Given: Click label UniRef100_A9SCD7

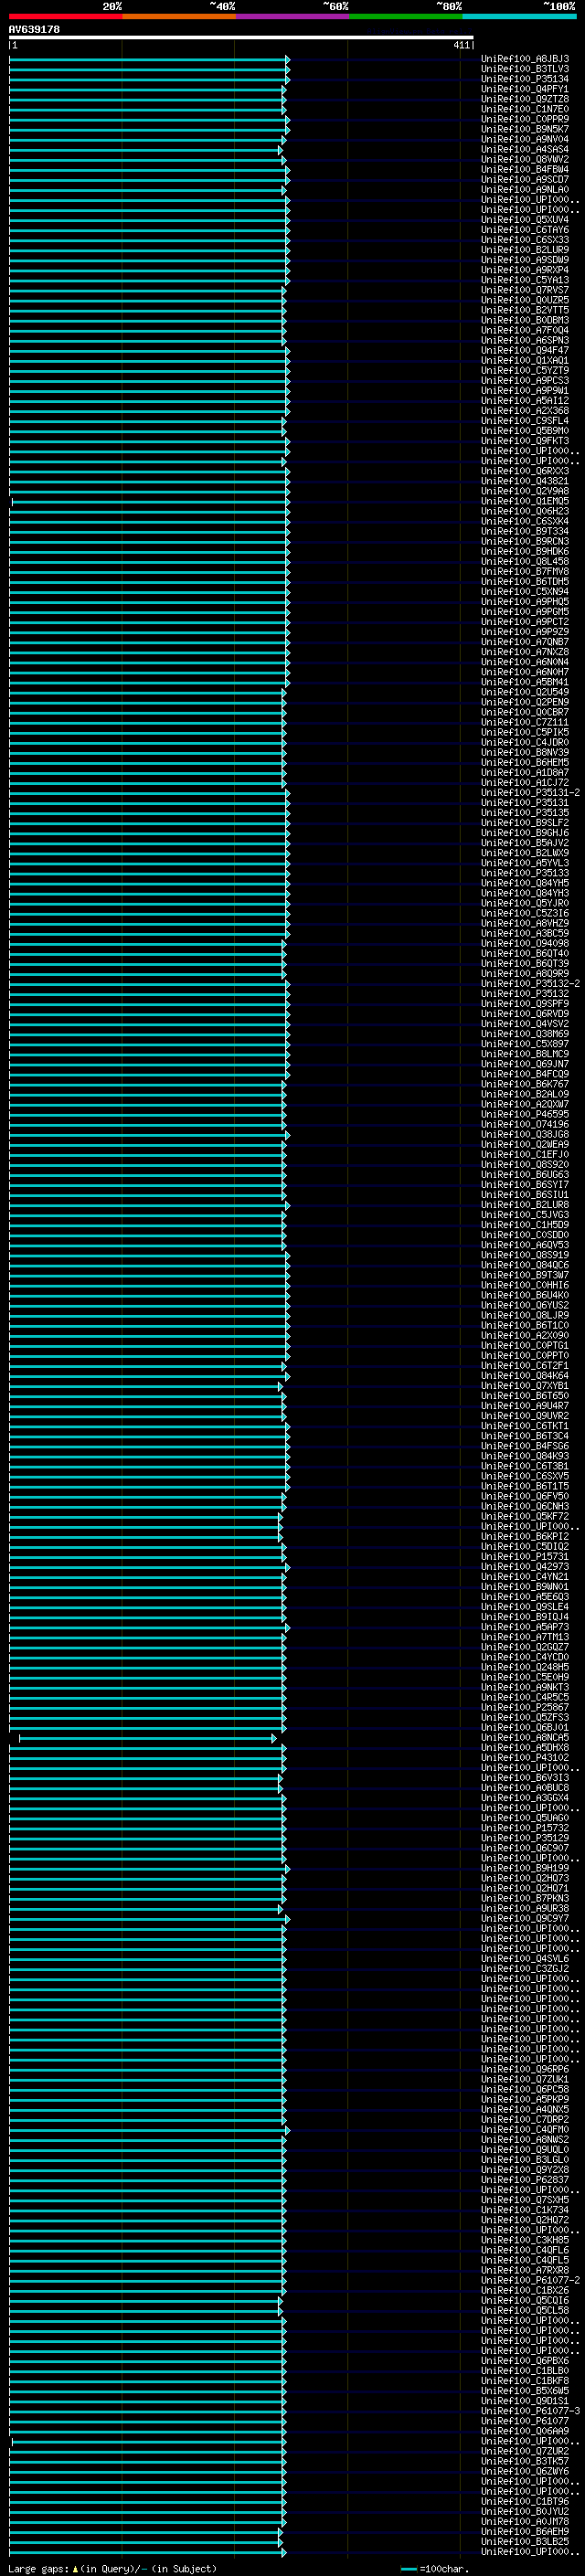Looking at the screenshot, I should 525,179.
